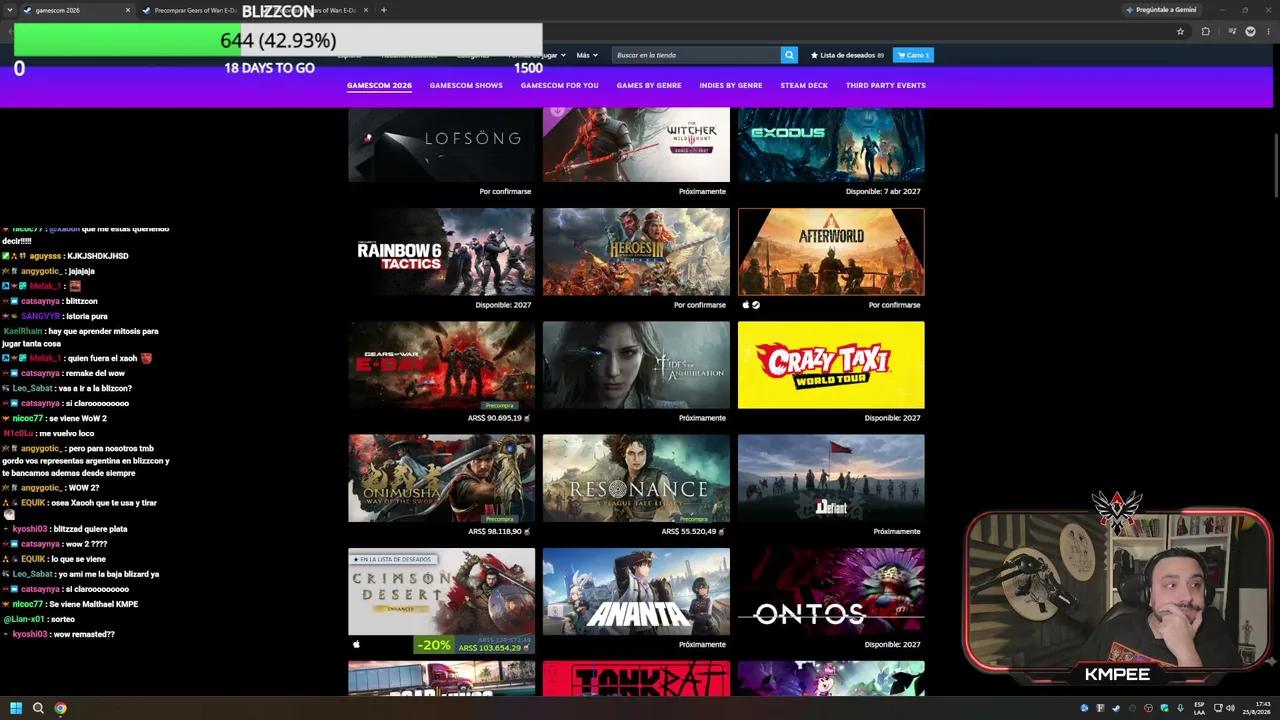The width and height of the screenshot is (1280, 720).
Task: Open the Carro shopping cart button
Action: pyautogui.click(x=913, y=55)
